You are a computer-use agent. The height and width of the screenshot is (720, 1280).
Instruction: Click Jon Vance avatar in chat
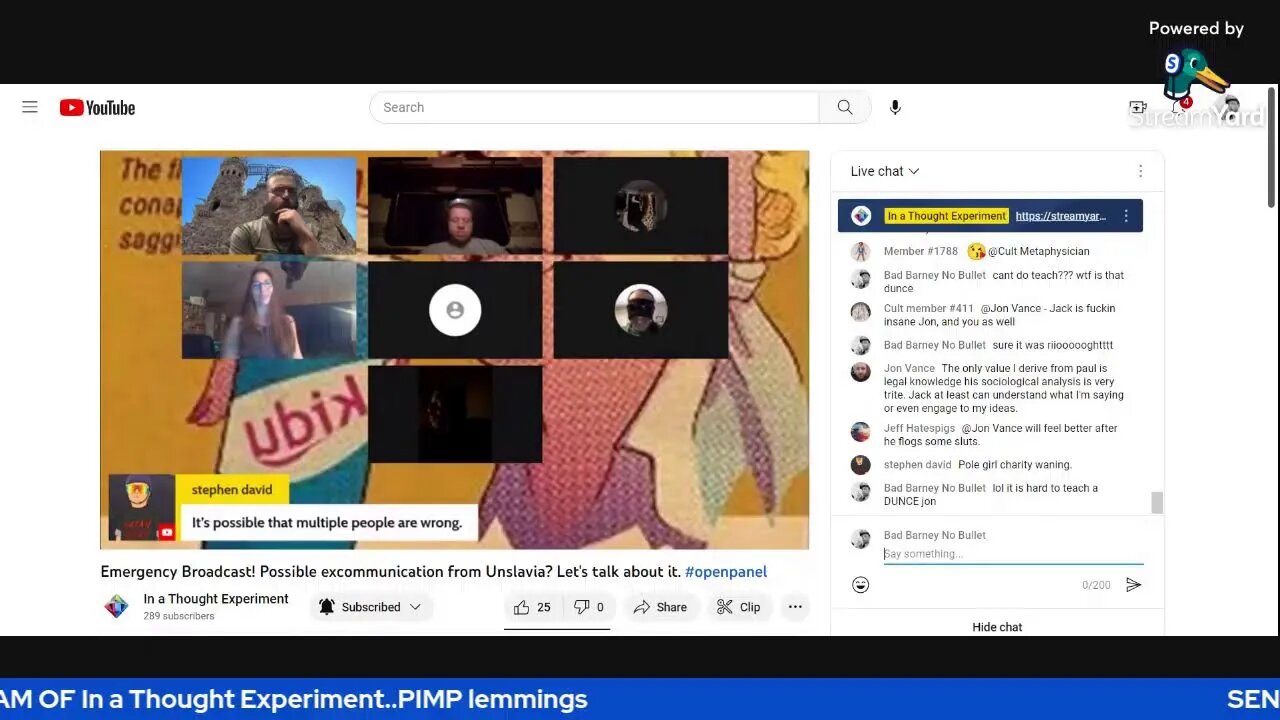coord(860,373)
